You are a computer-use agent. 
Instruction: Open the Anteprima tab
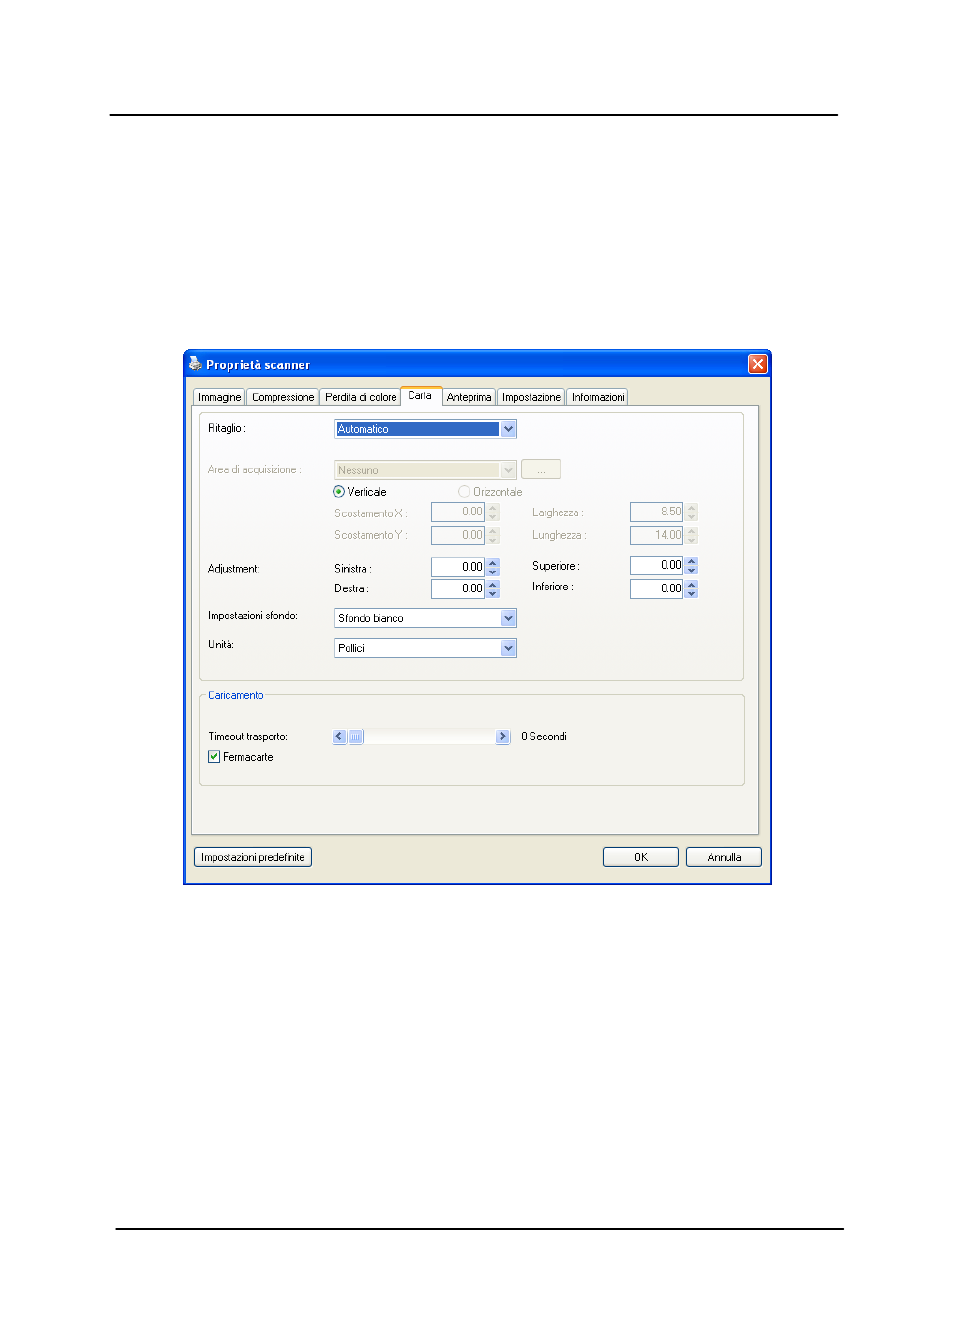[x=469, y=397]
